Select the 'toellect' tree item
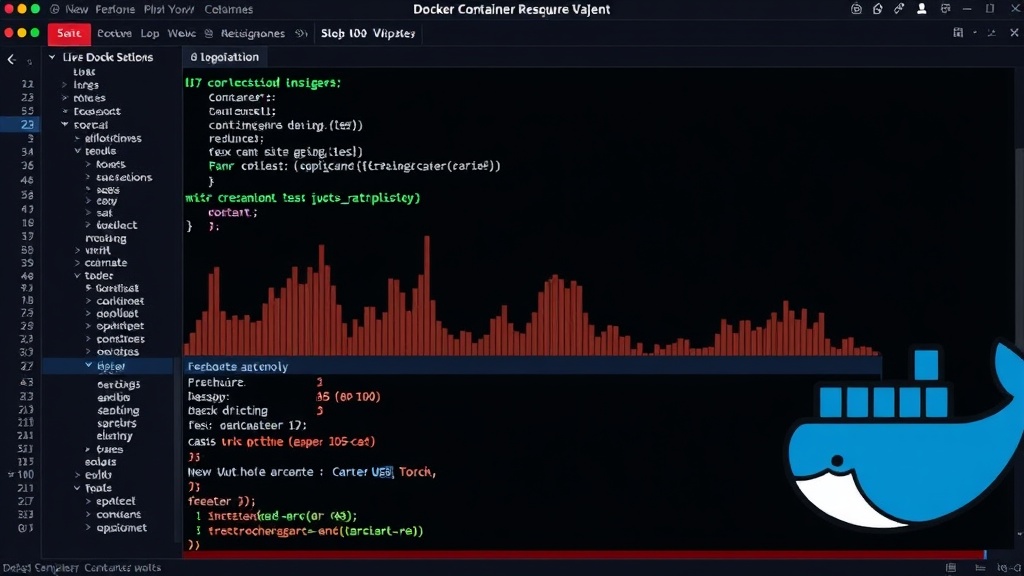The height and width of the screenshot is (576, 1024). (x=117, y=225)
